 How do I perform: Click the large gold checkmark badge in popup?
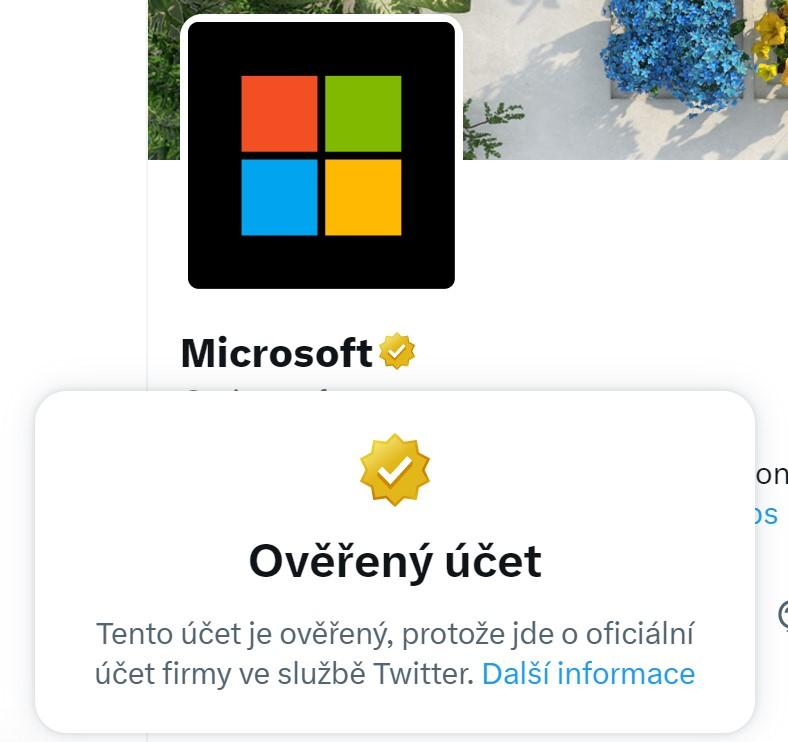[395, 470]
